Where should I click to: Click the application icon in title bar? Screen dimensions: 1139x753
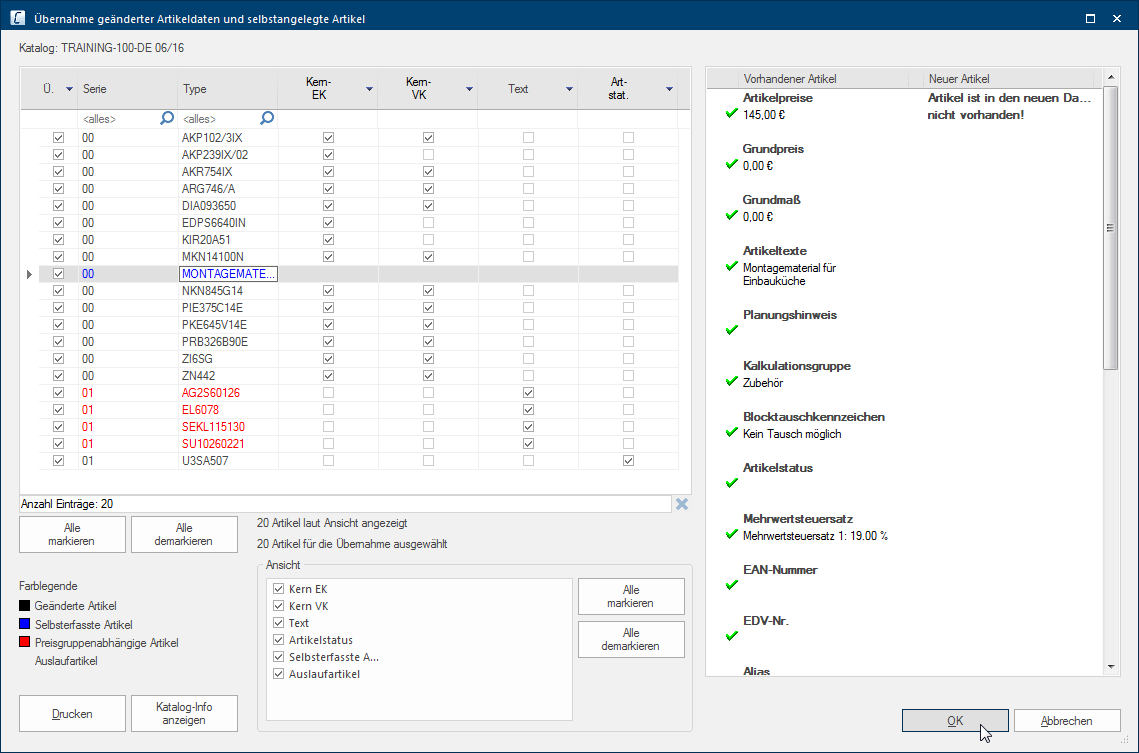[17, 18]
